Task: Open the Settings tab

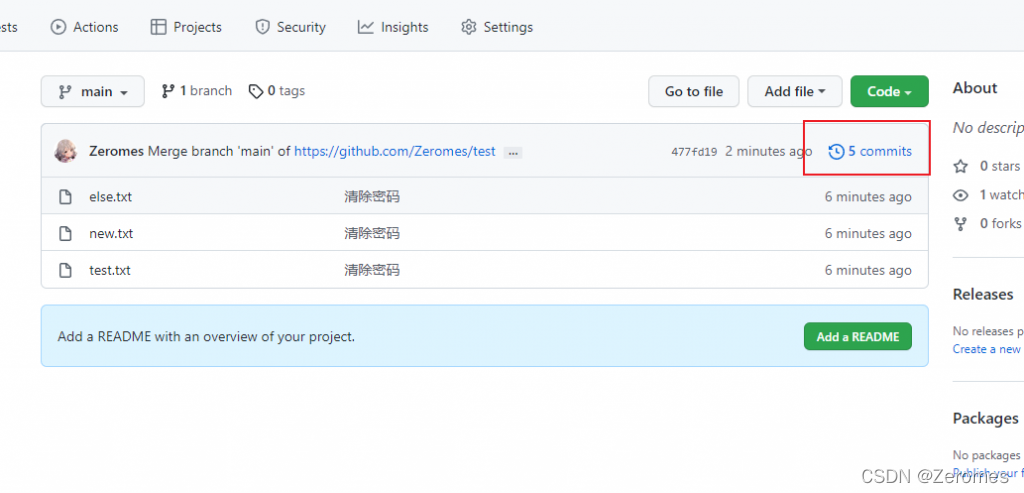Action: coord(497,27)
